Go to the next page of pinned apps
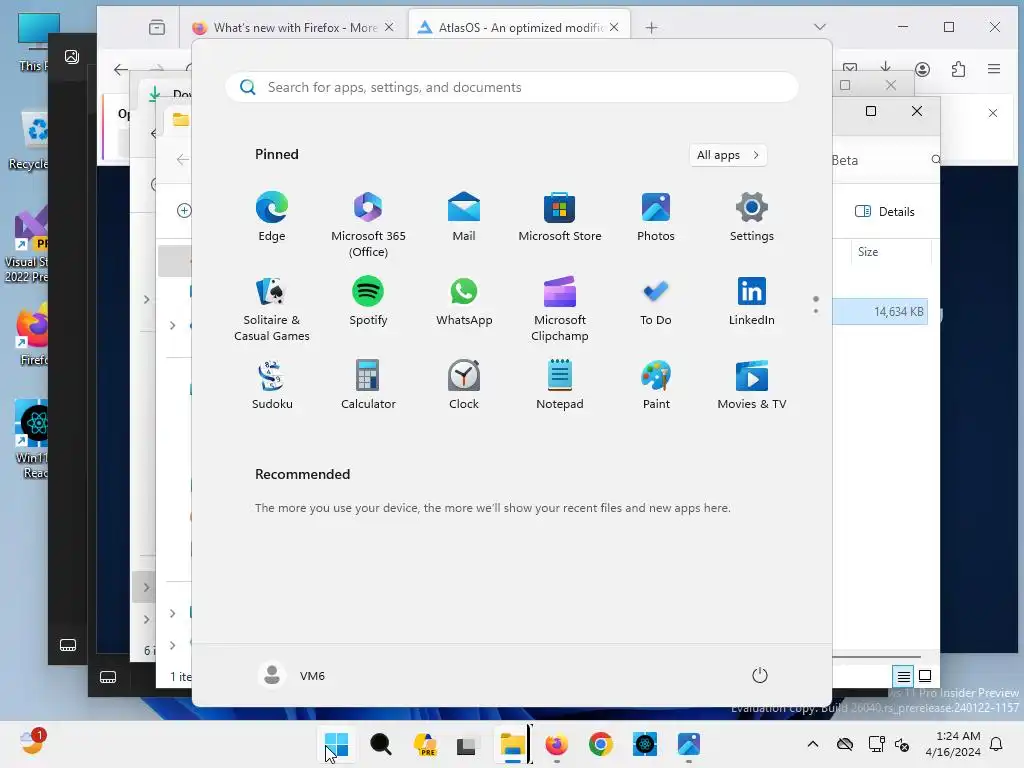The width and height of the screenshot is (1024, 768). [x=816, y=311]
